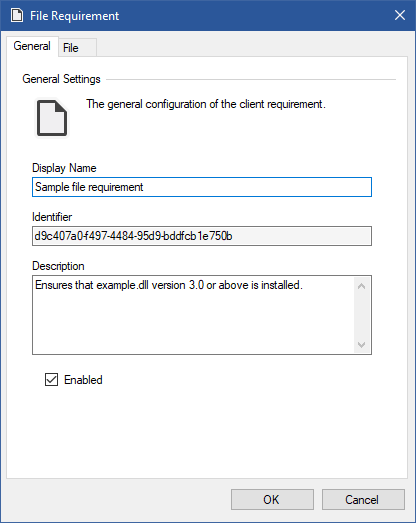This screenshot has width=416, height=523.
Task: Click the General Settings section header
Action: [x=61, y=79]
